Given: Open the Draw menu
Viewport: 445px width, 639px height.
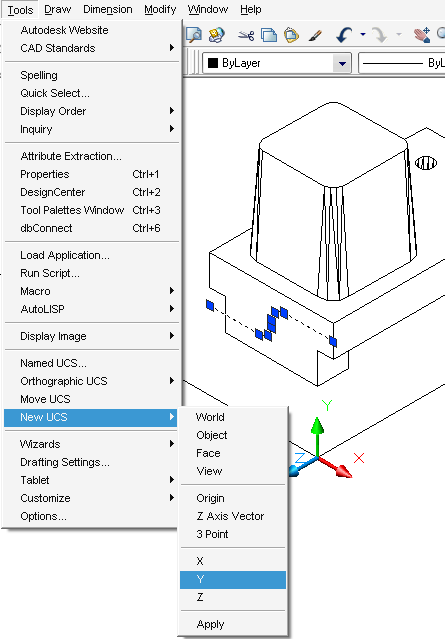Looking at the screenshot, I should [x=57, y=9].
